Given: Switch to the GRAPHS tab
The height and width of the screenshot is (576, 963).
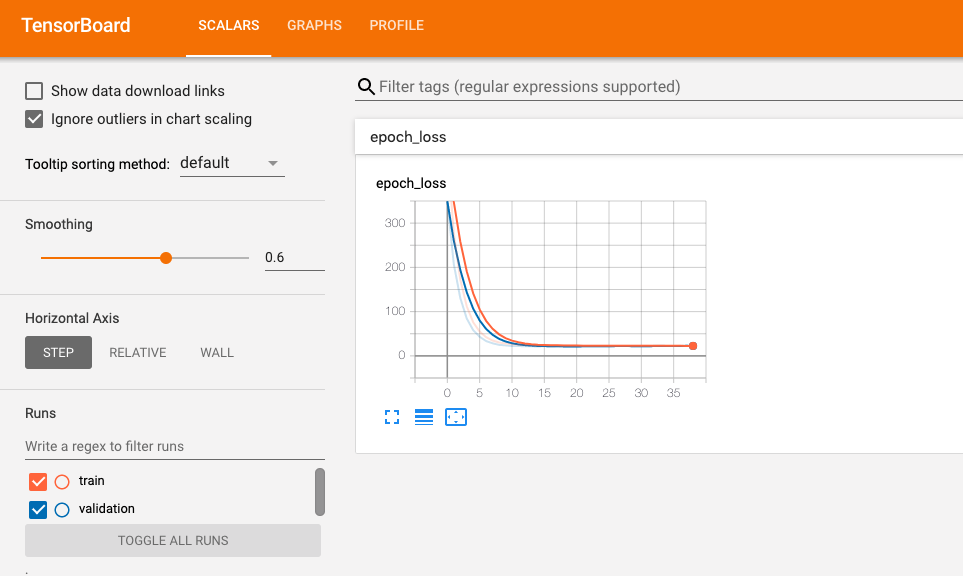Looking at the screenshot, I should pos(314,25).
